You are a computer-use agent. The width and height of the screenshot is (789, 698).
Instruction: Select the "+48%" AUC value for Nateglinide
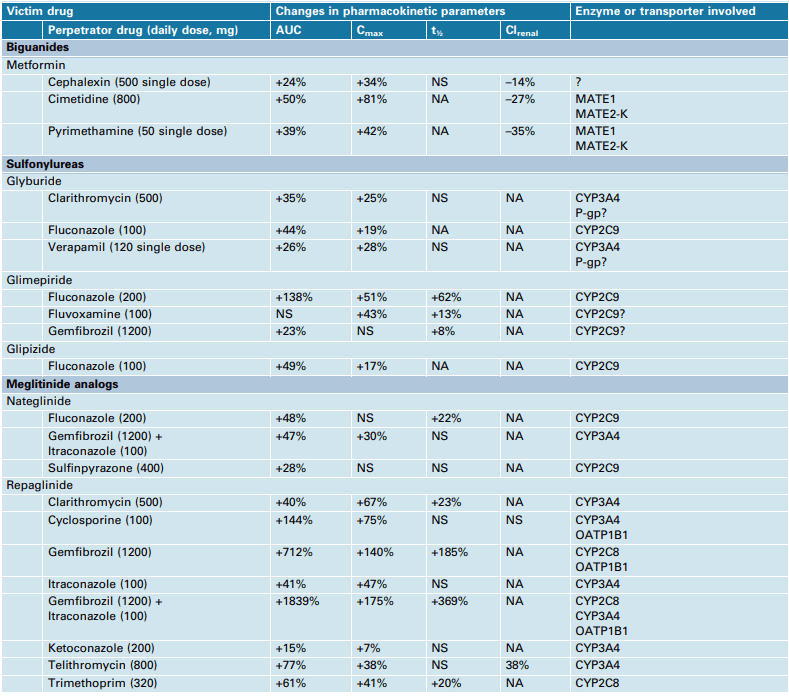[x=290, y=418]
